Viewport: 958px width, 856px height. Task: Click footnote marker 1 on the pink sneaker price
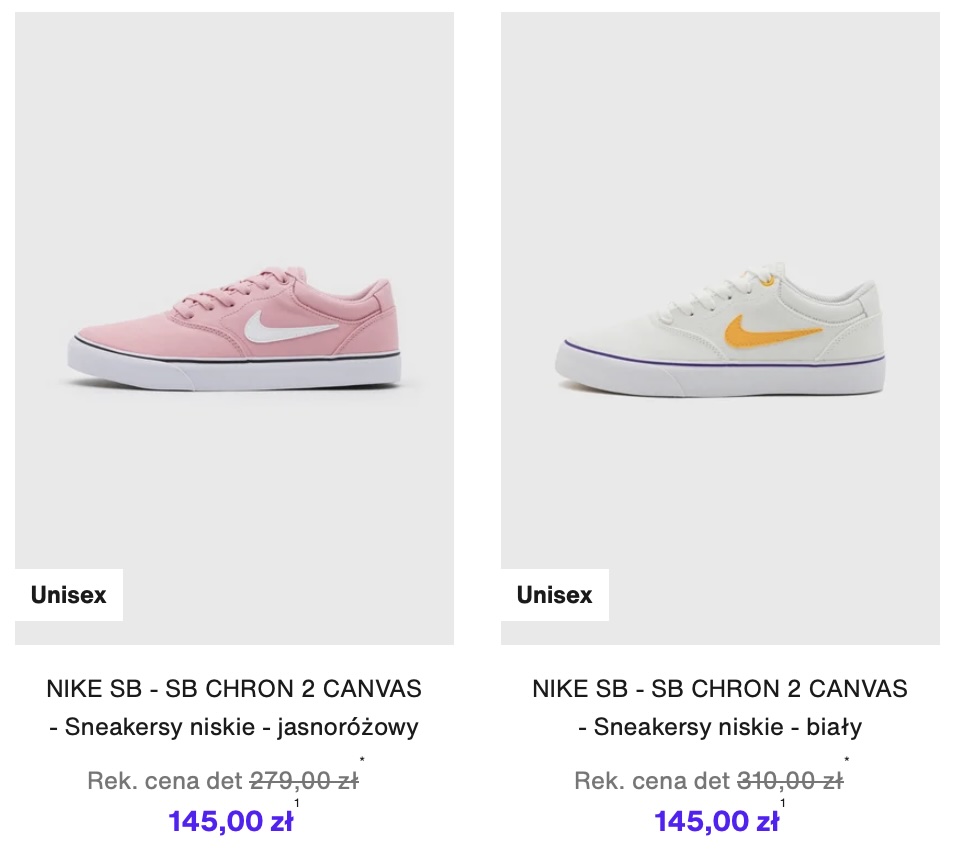click(x=297, y=803)
